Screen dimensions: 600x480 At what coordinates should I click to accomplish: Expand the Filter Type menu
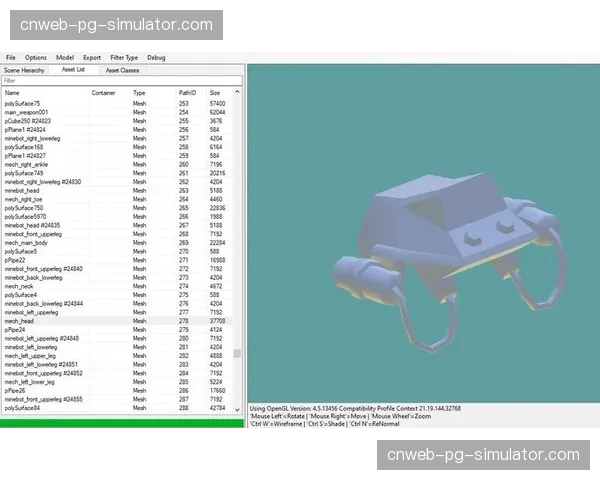pyautogui.click(x=124, y=58)
